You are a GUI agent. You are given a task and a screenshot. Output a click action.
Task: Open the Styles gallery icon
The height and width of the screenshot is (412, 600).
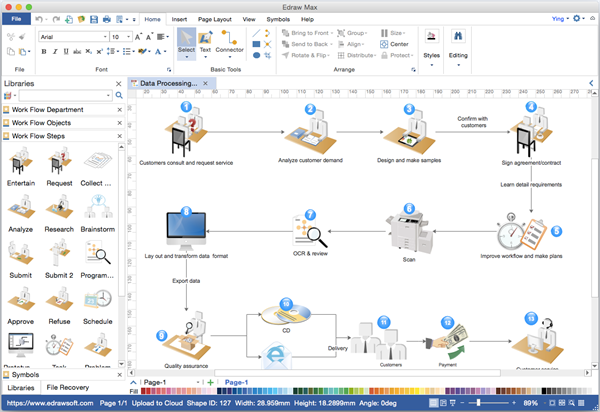(x=432, y=36)
